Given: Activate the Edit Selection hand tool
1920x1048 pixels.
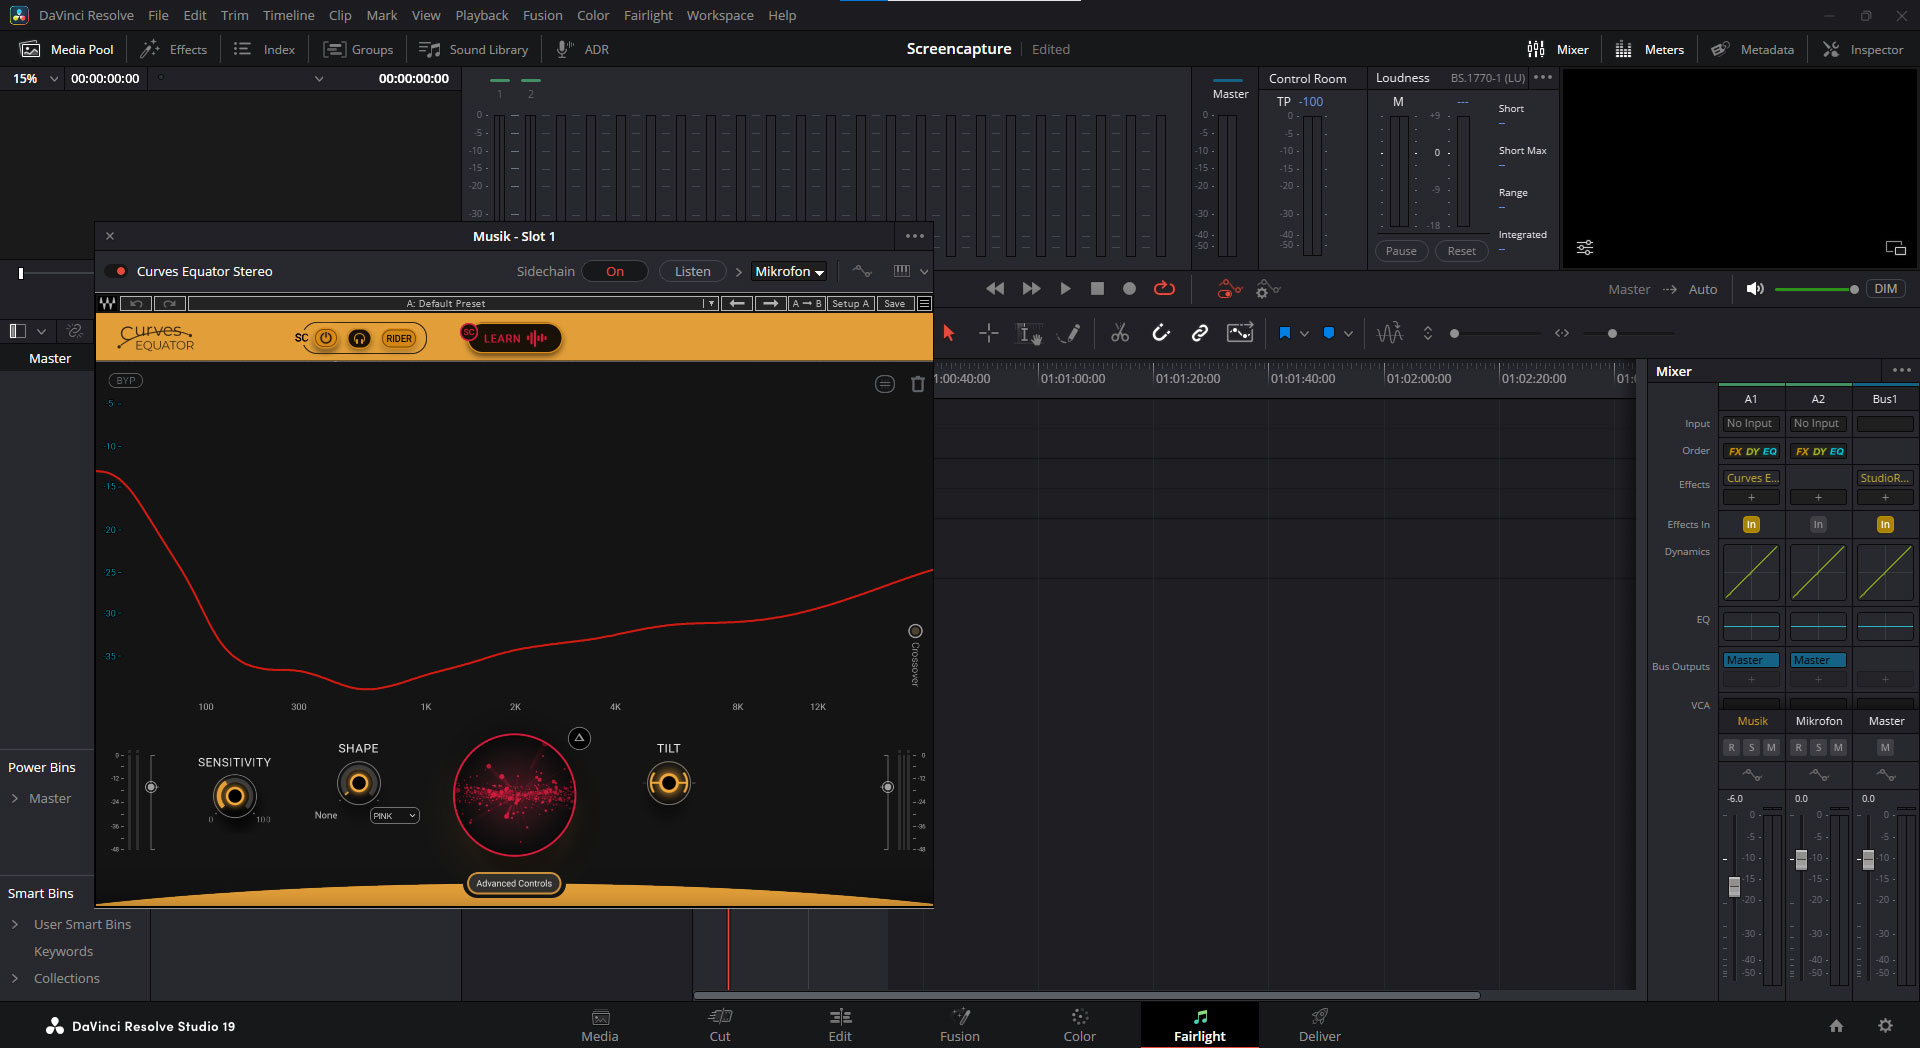Looking at the screenshot, I should 1029,334.
